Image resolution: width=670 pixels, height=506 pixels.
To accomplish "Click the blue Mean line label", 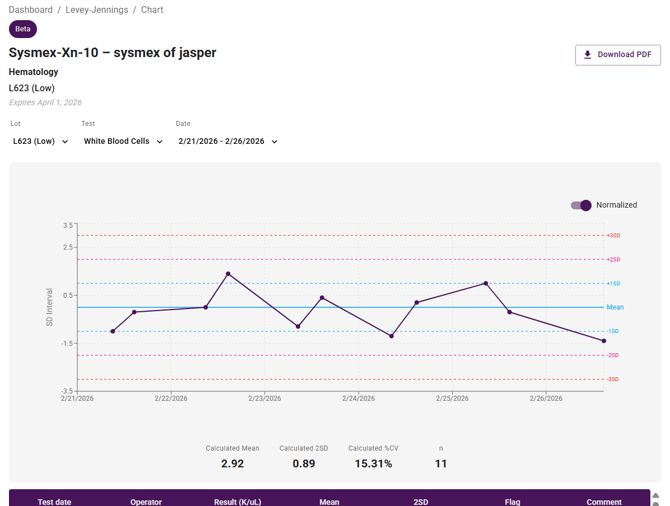I will pyautogui.click(x=614, y=308).
